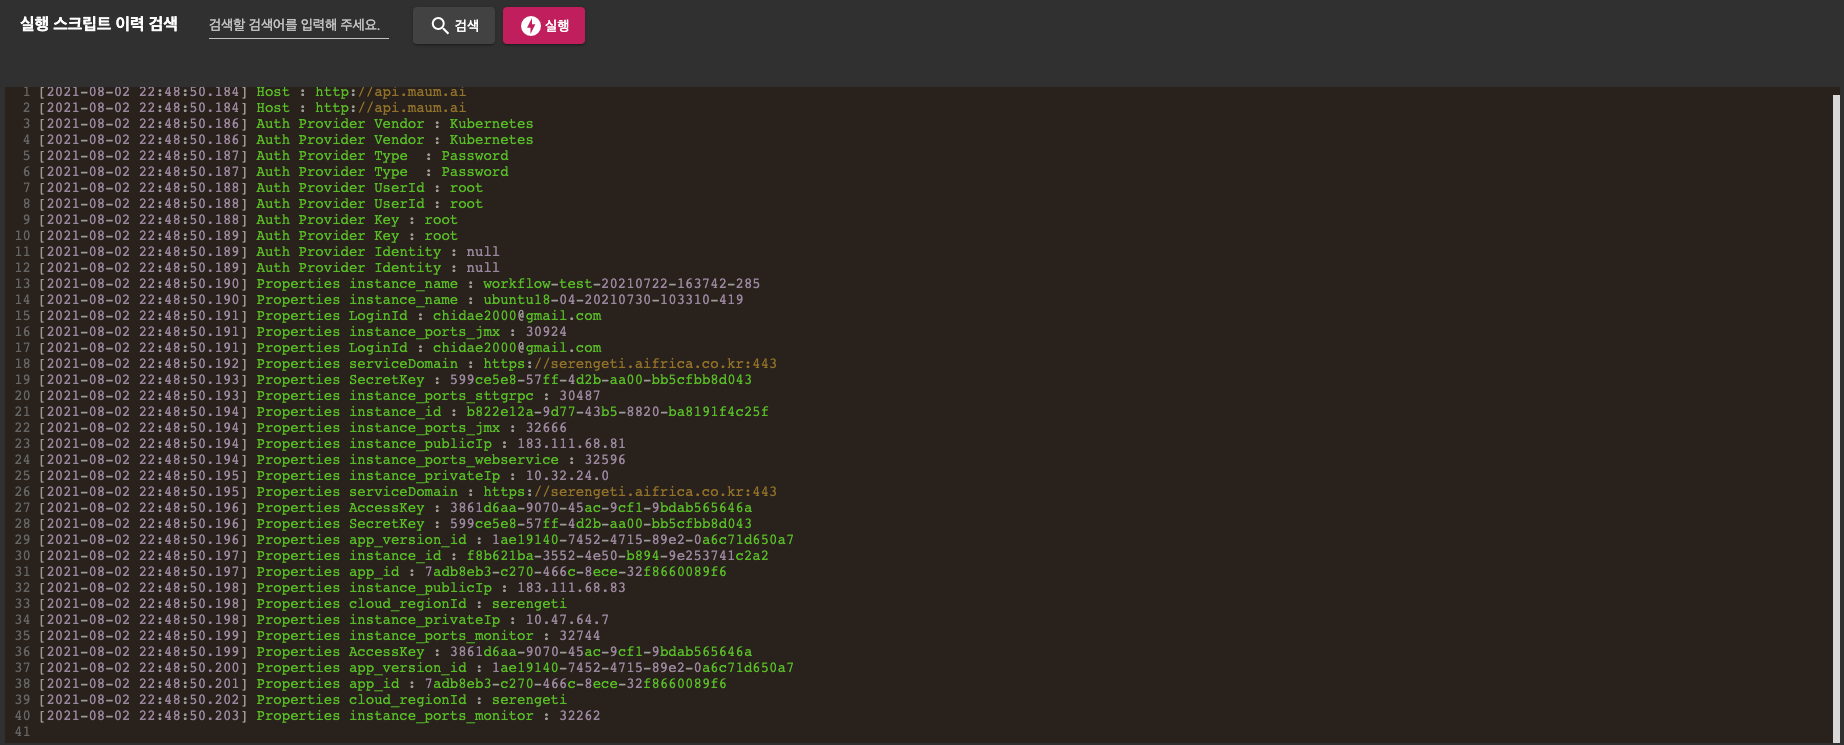Click empty line number 41 in gutter
Viewport: 1844px width, 745px height.
pos(22,732)
